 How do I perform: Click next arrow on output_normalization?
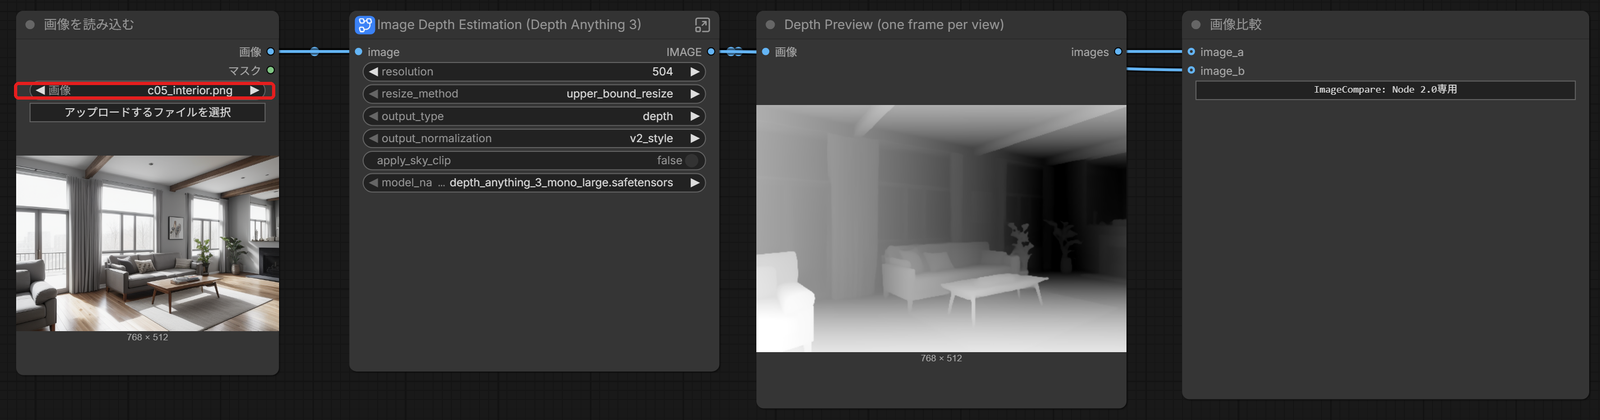pos(695,138)
